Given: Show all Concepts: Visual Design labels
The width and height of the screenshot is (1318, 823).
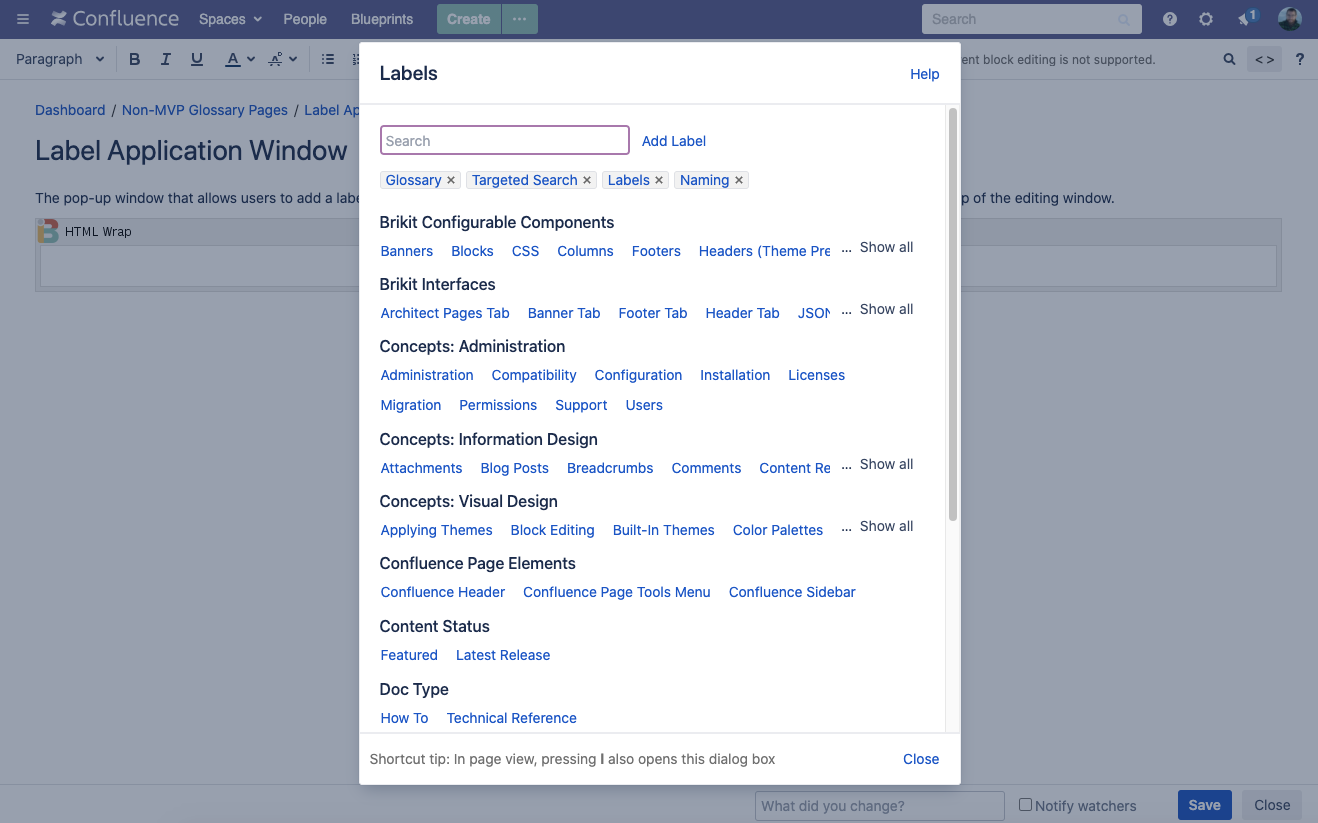Looking at the screenshot, I should (886, 526).
